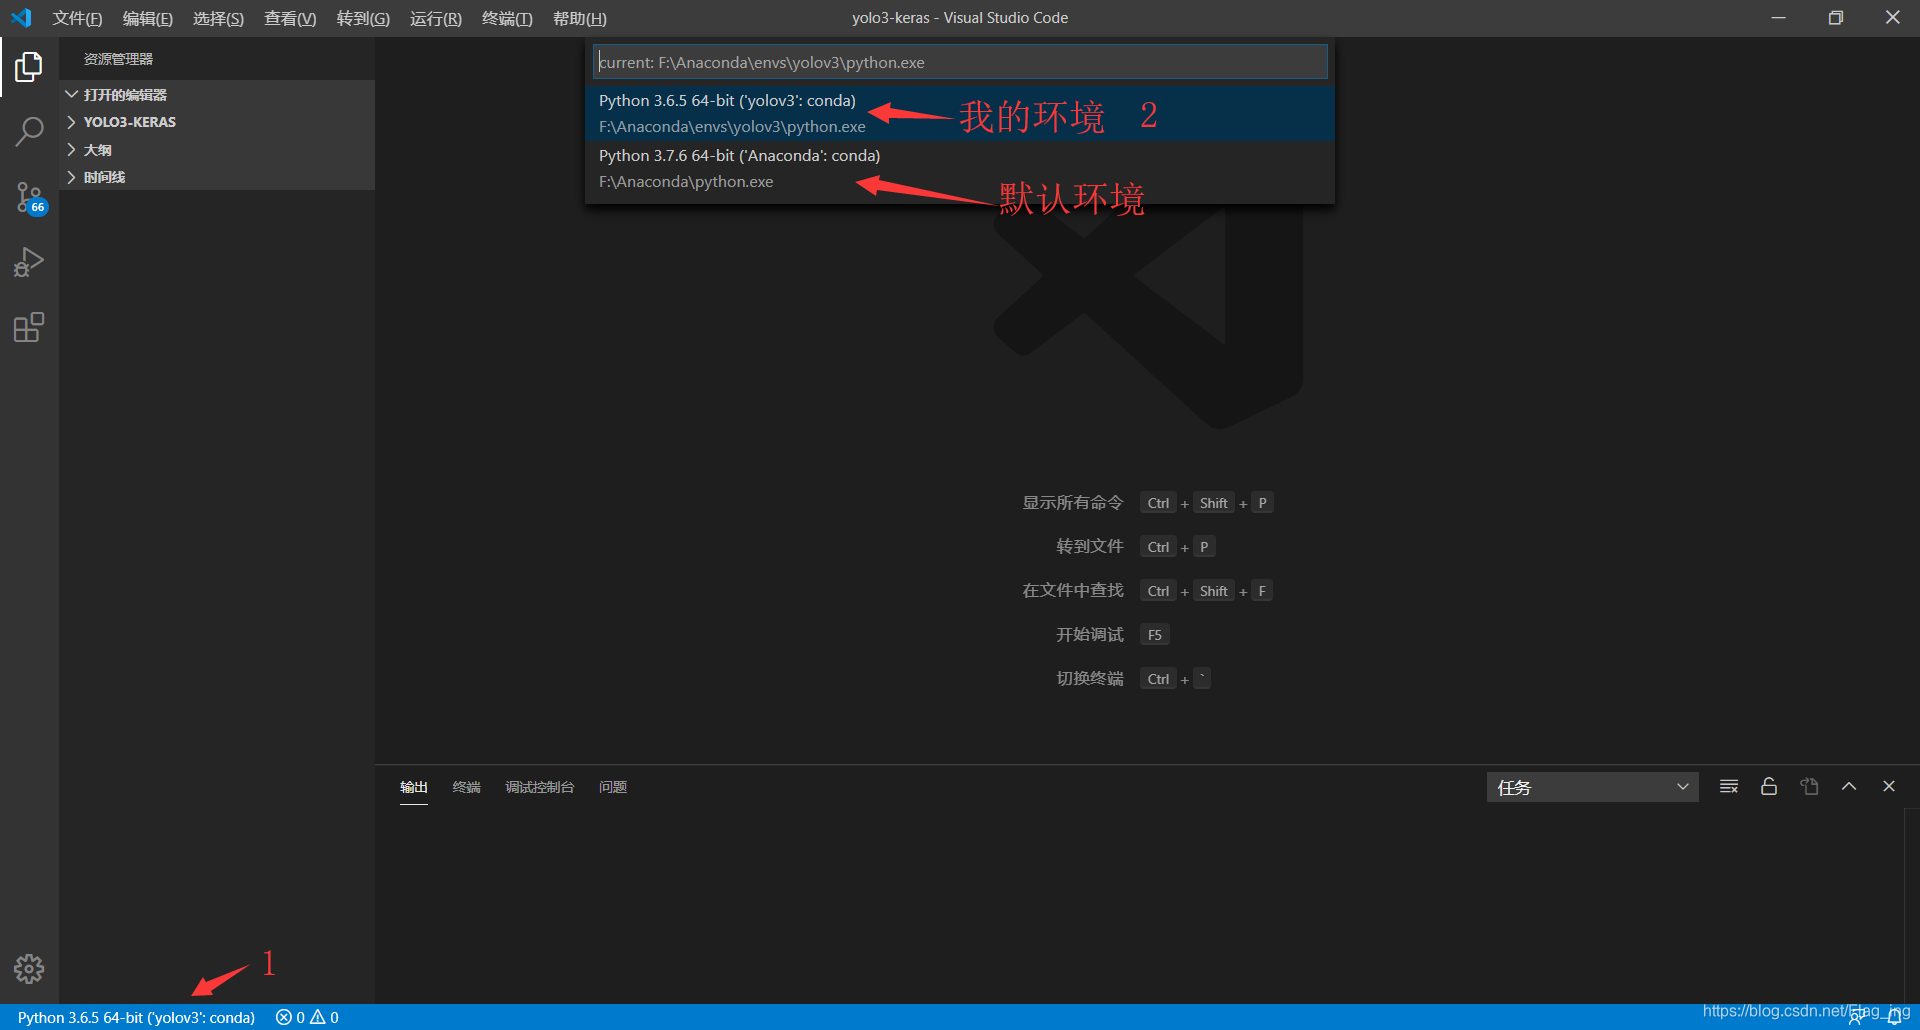Close the bottom panel
Image resolution: width=1920 pixels, height=1030 pixels.
pos(1889,787)
